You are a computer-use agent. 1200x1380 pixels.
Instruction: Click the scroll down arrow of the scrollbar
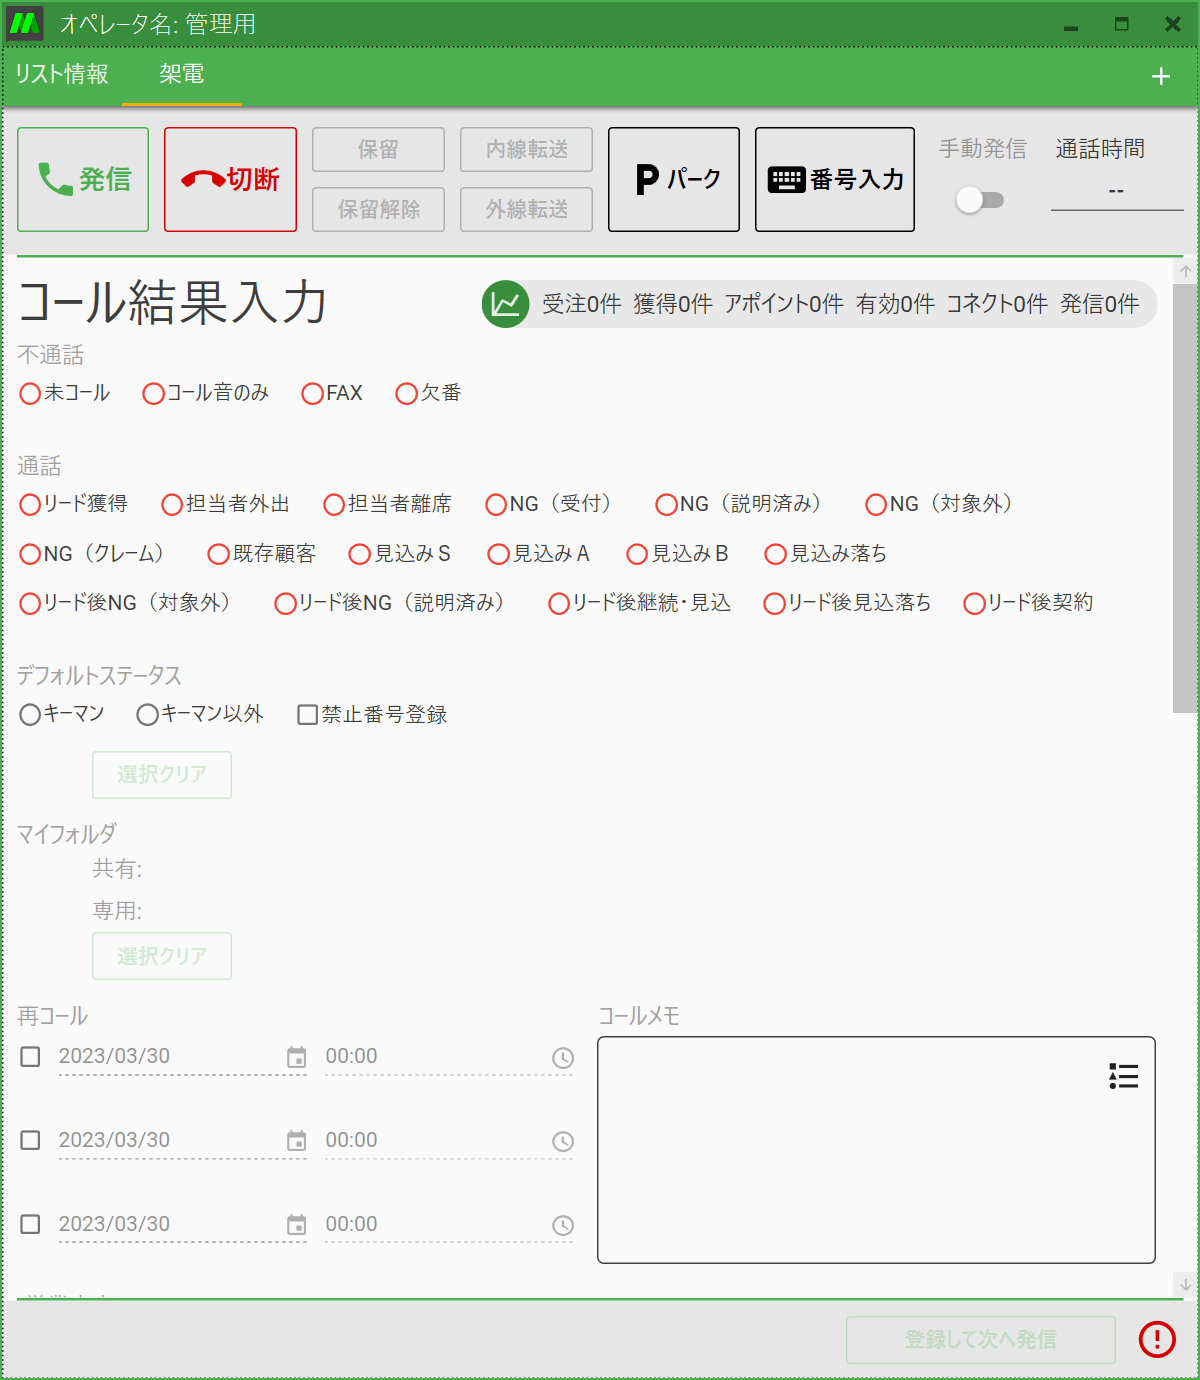pos(1185,1284)
